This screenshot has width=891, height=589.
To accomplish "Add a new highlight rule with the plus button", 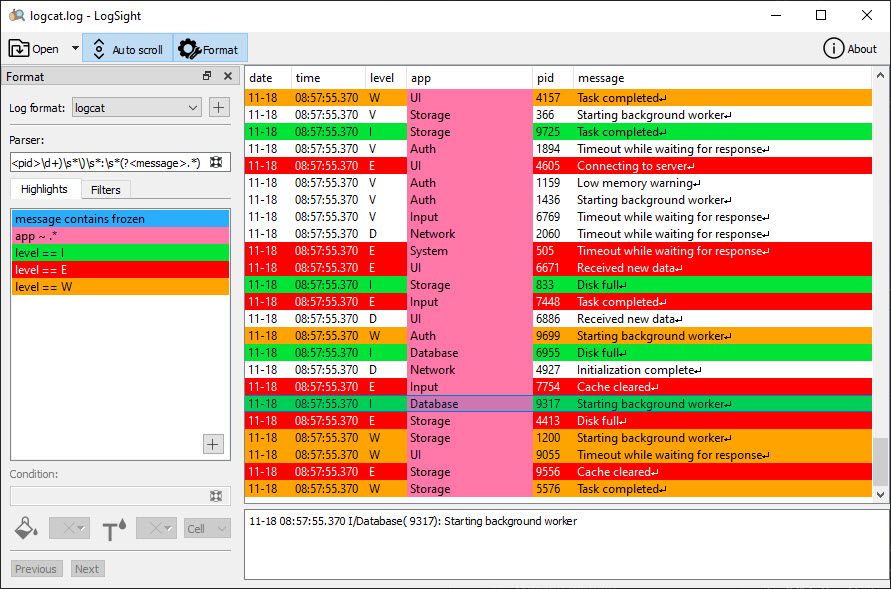I will pyautogui.click(x=213, y=444).
